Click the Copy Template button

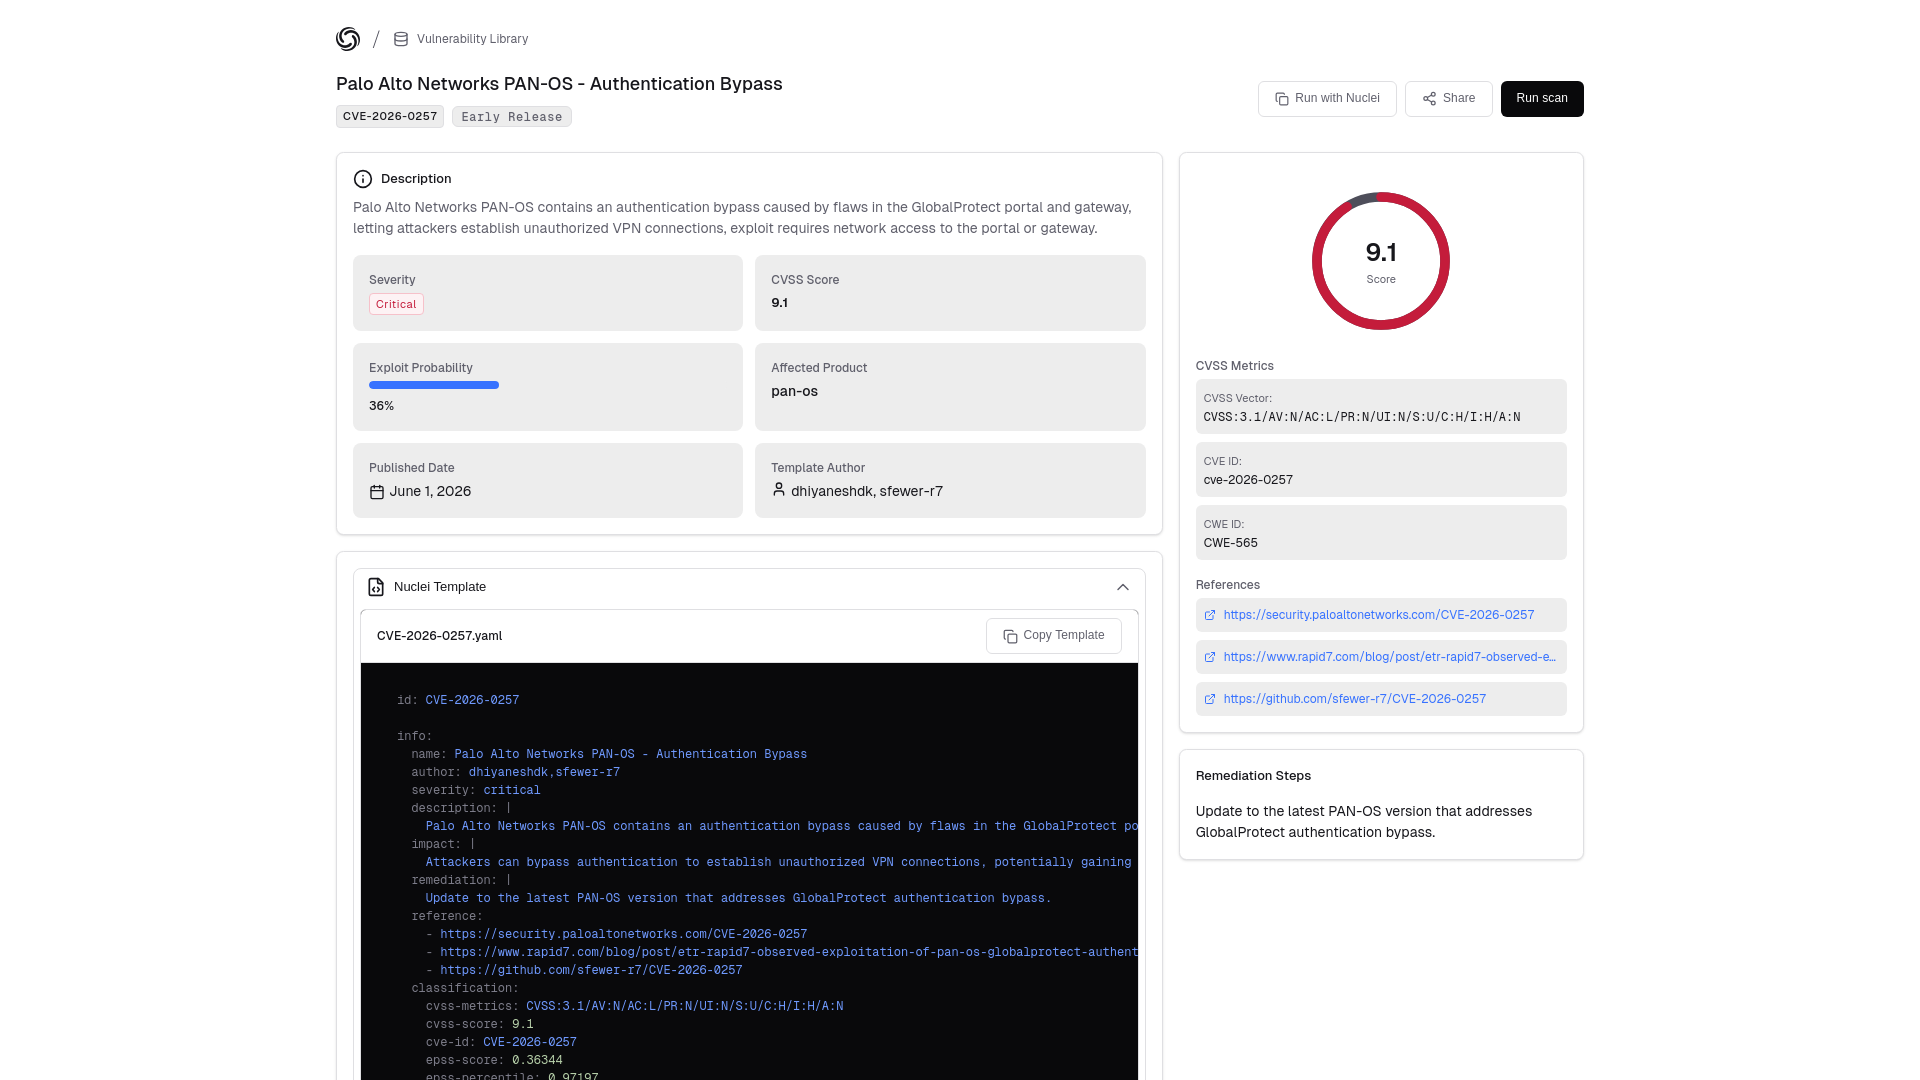click(x=1054, y=636)
